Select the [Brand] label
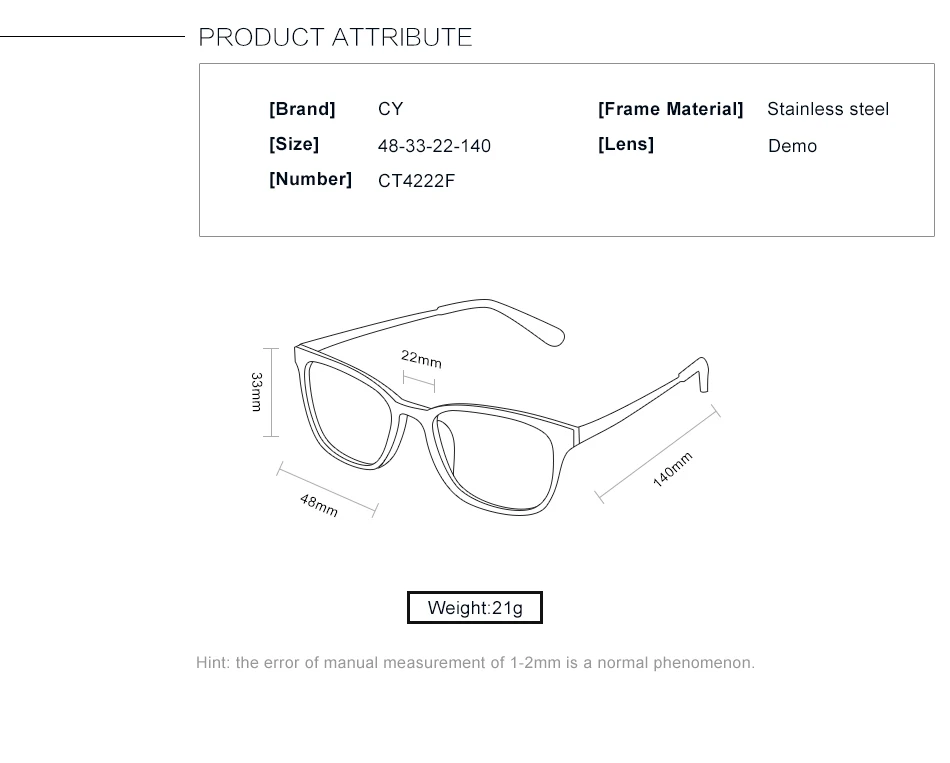Screen dimensions: 950x763 coord(302,109)
